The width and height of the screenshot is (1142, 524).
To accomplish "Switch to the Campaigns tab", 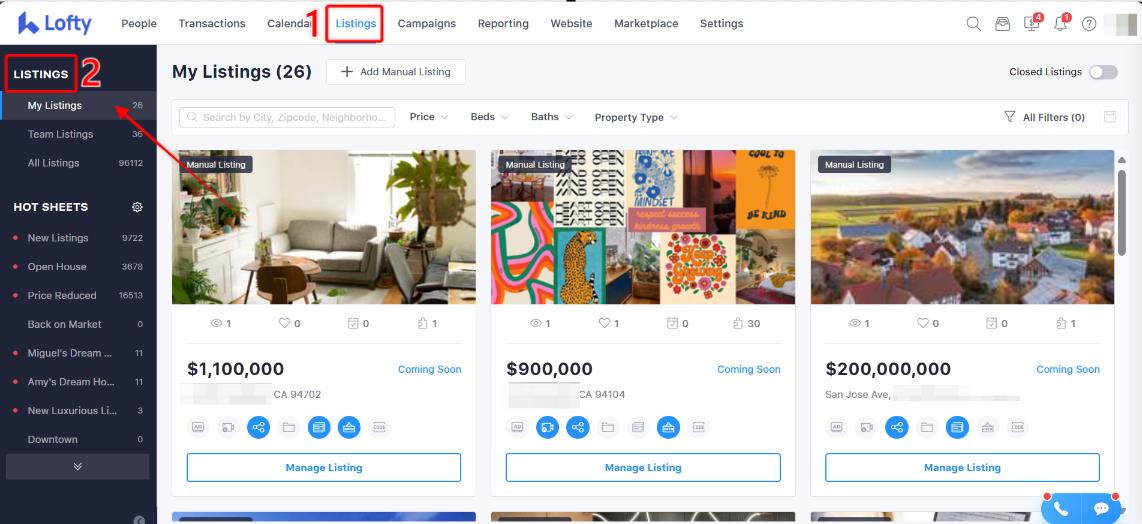I will click(x=427, y=23).
